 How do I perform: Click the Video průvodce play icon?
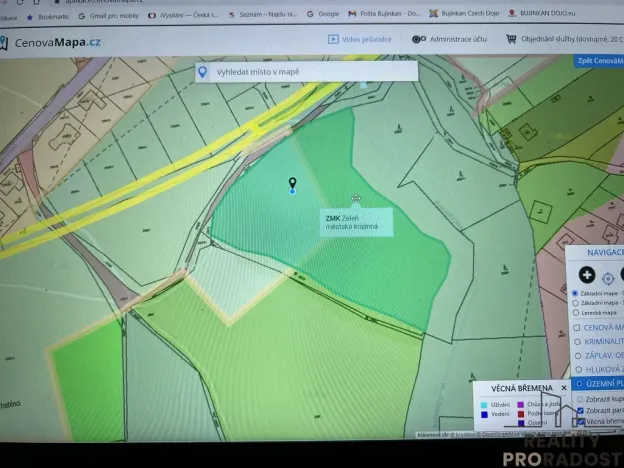point(333,40)
